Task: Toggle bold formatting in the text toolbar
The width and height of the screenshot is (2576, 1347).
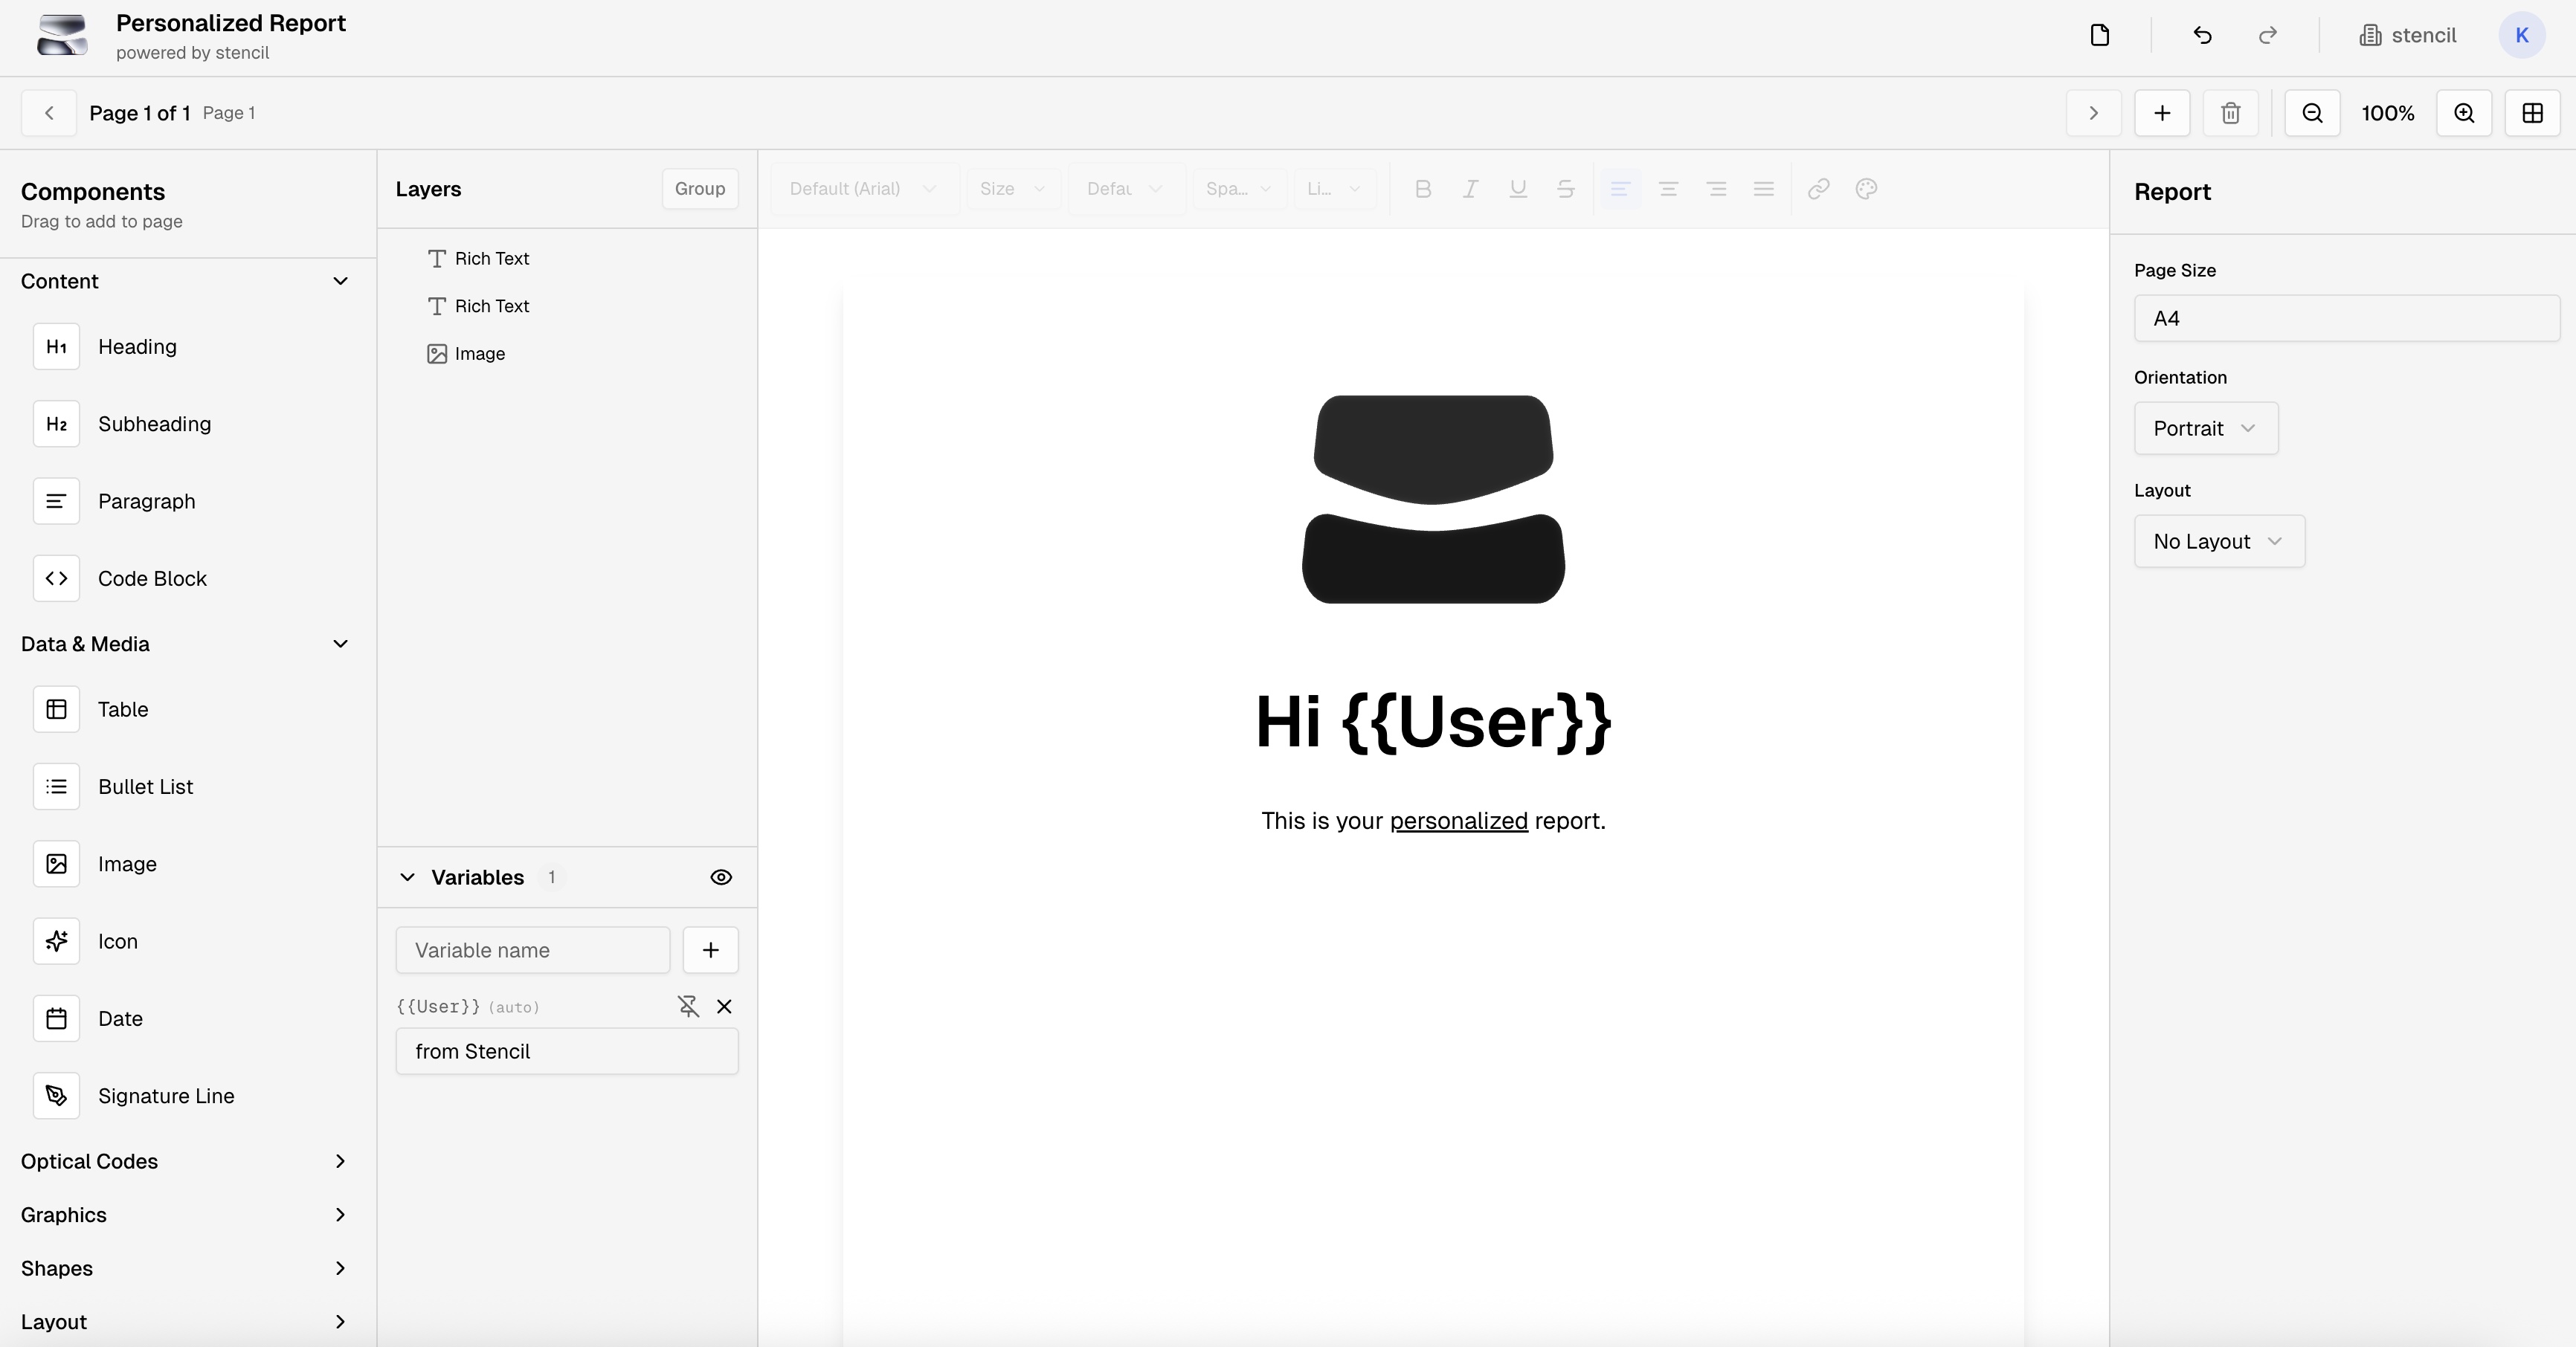Action: point(1424,189)
